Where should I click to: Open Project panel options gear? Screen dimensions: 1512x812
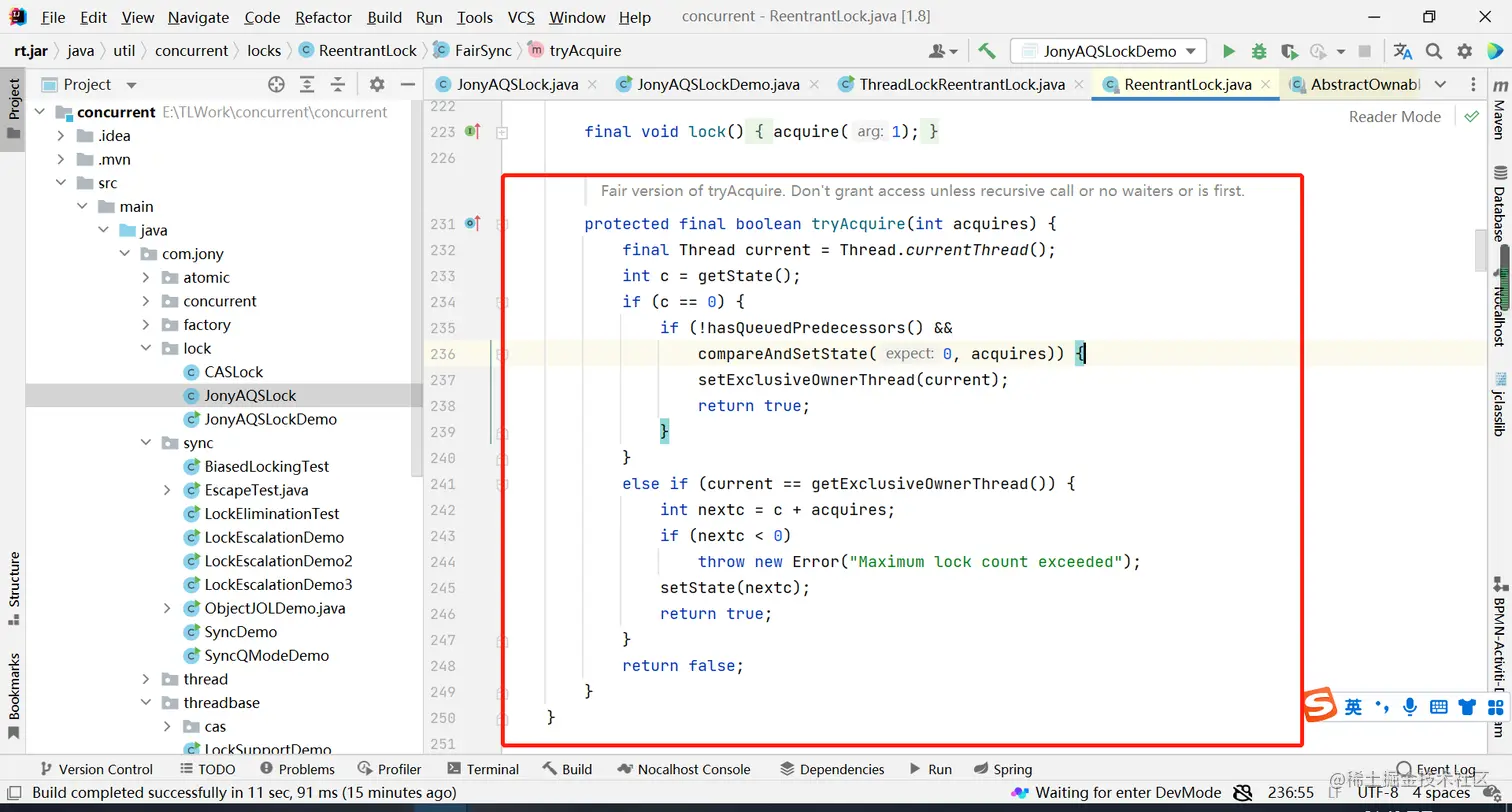pos(377,85)
